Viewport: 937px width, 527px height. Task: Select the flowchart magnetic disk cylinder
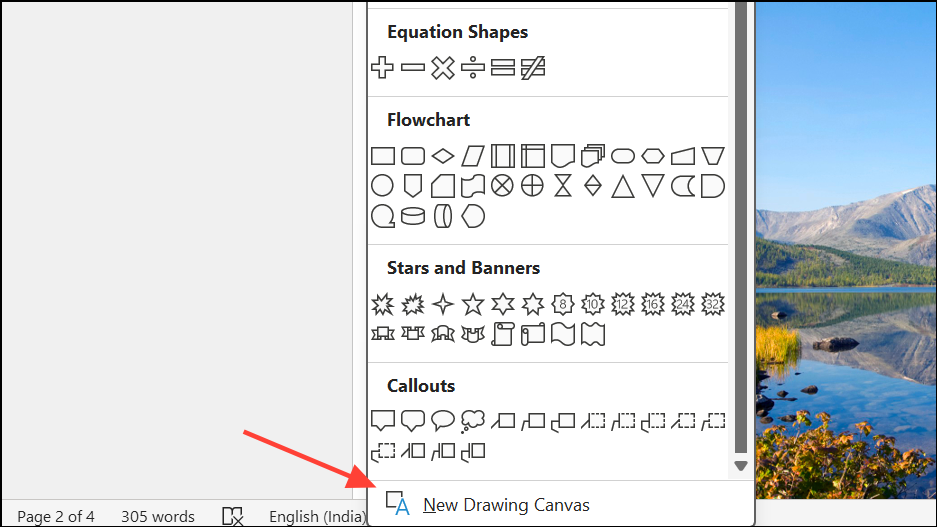[x=413, y=216]
